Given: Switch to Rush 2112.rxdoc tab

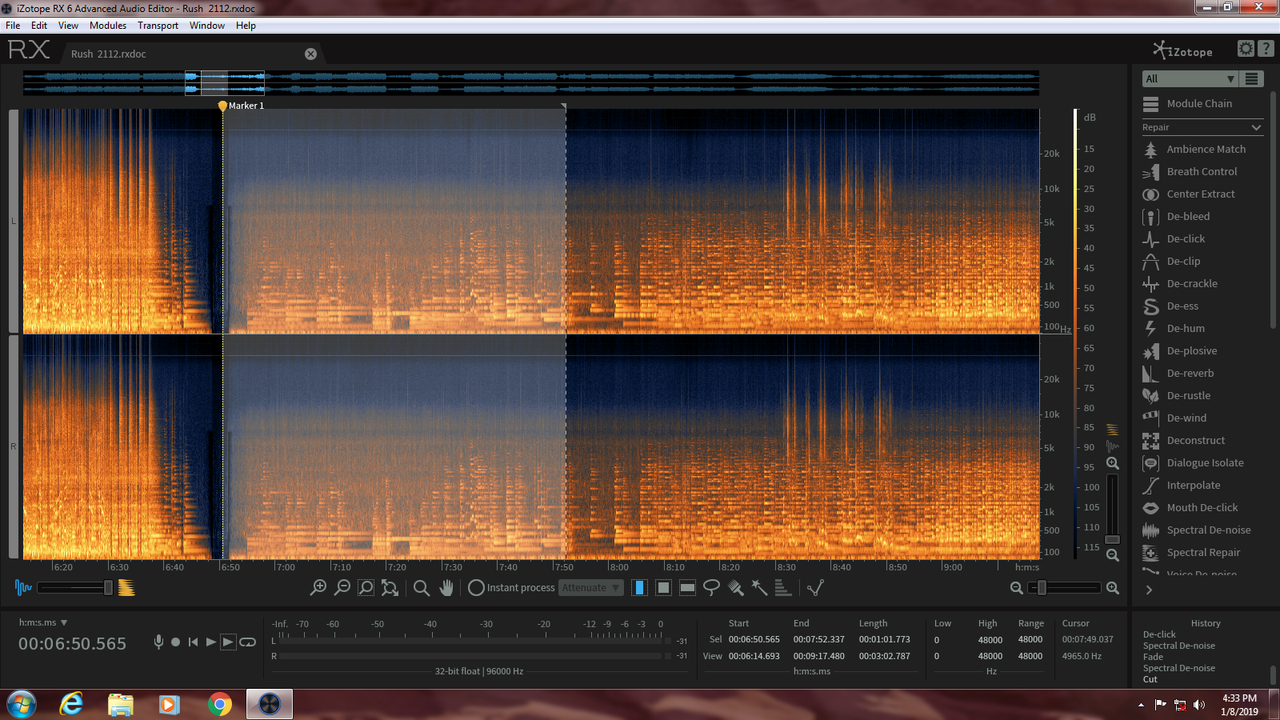Looking at the screenshot, I should tap(108, 54).
